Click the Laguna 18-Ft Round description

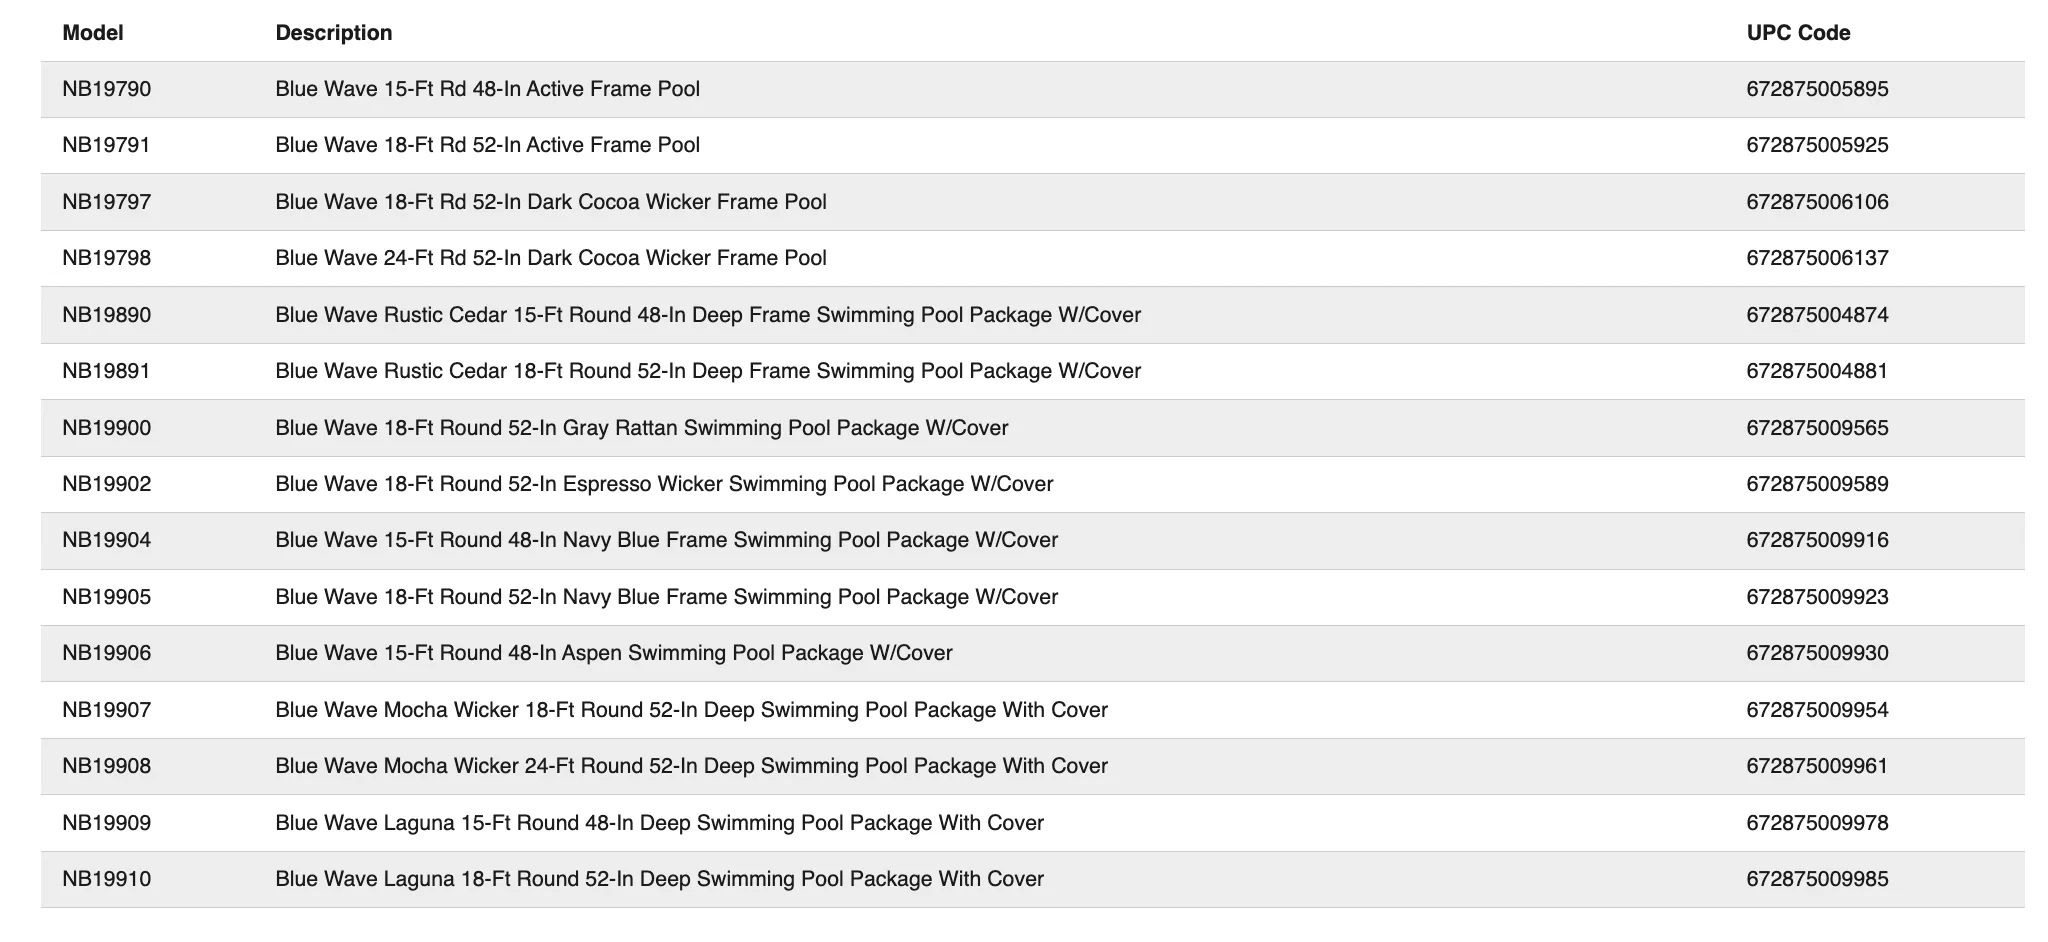(659, 879)
